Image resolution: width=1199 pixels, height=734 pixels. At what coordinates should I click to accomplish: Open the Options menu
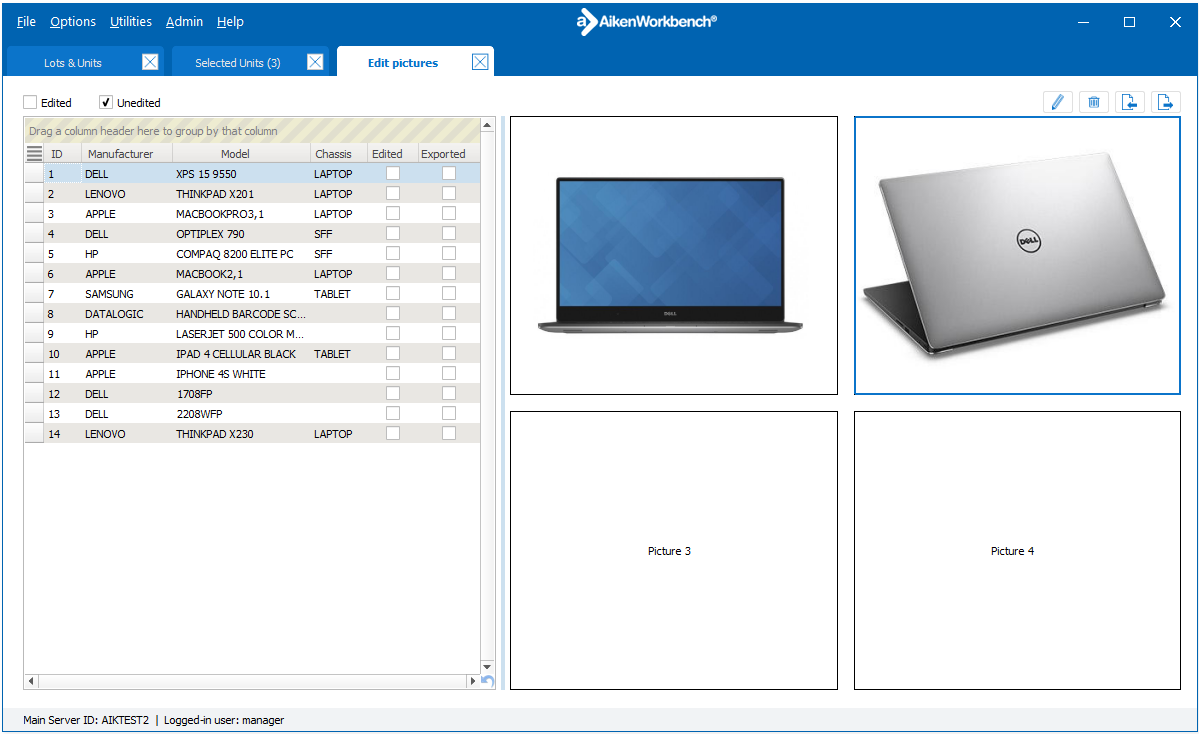[x=73, y=21]
